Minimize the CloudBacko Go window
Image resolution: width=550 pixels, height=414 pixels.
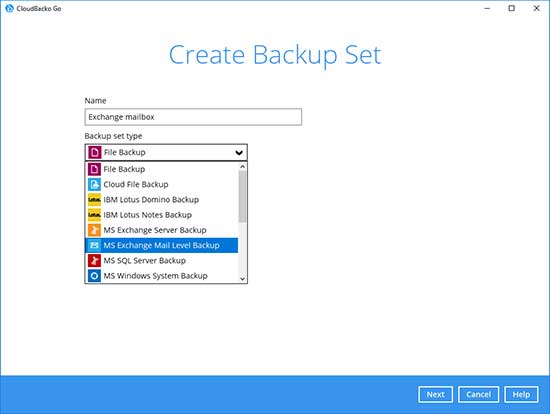click(487, 8)
